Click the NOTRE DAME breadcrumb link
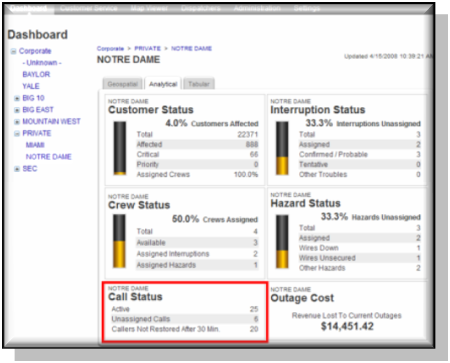This screenshot has width=450, height=363. [191, 49]
